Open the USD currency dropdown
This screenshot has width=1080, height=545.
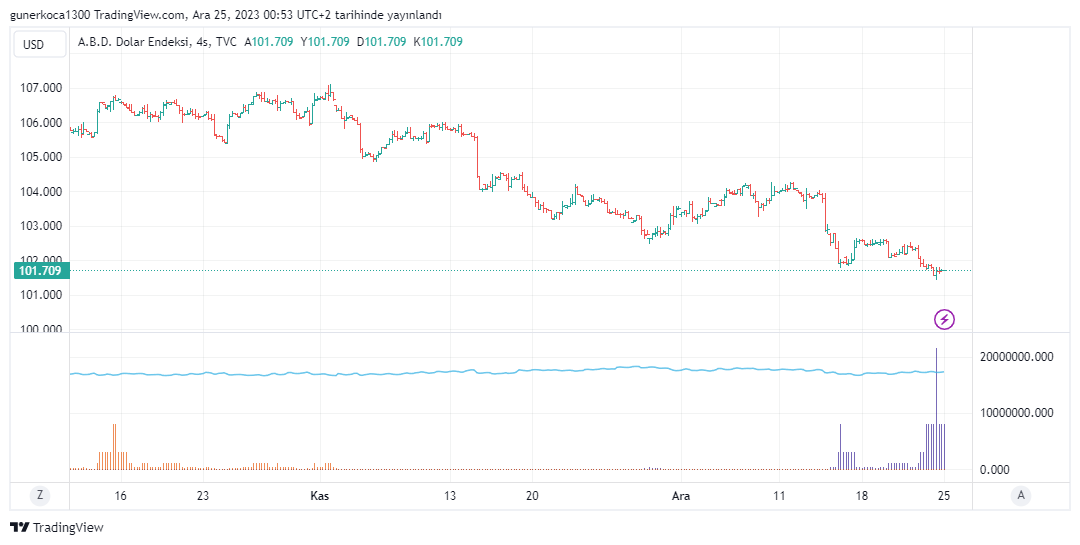click(x=34, y=44)
